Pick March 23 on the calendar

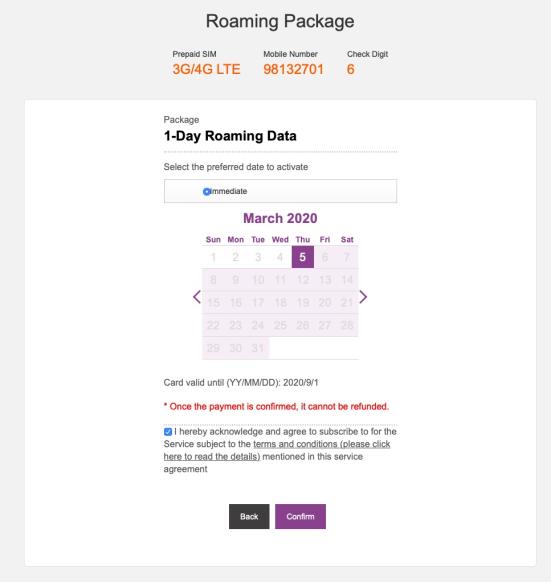click(x=235, y=326)
